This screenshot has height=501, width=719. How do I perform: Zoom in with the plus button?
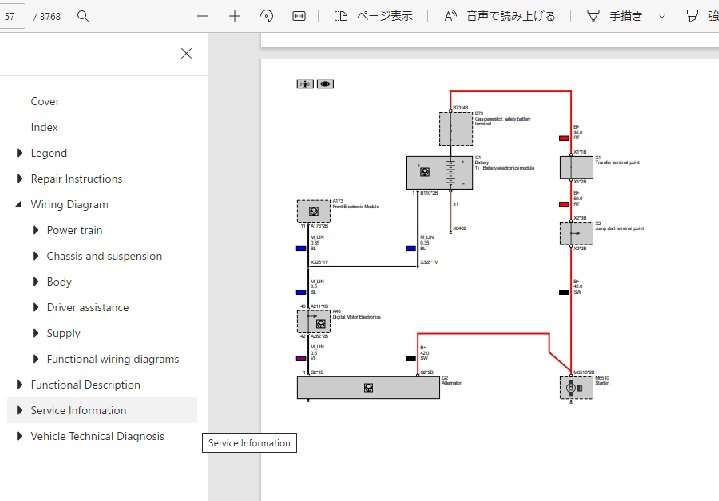pyautogui.click(x=234, y=17)
